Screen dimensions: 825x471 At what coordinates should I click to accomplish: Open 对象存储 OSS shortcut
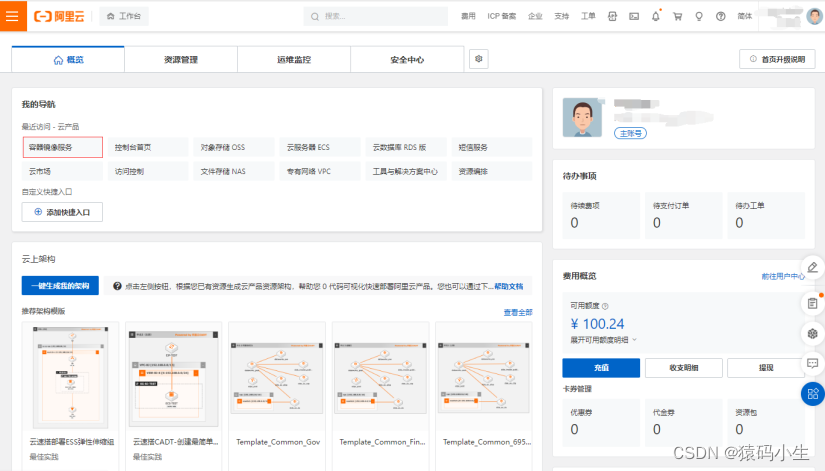[234, 147]
